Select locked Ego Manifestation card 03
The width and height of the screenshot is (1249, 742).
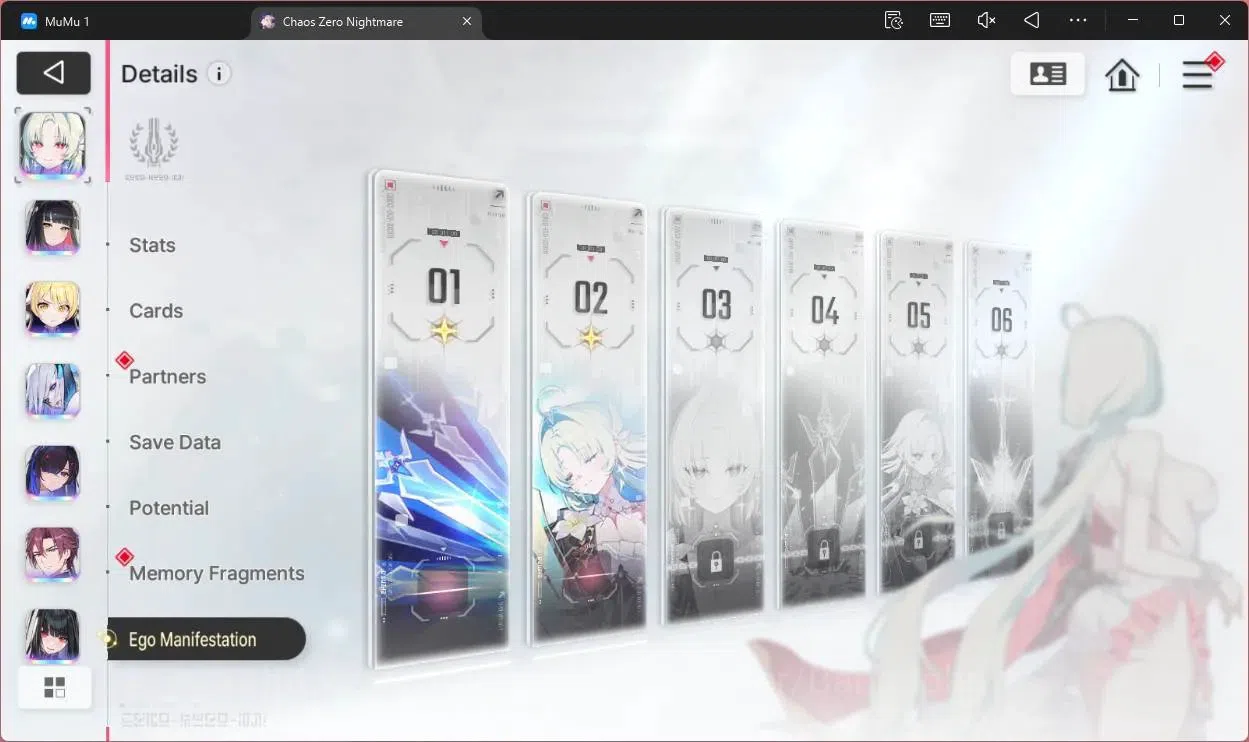pos(715,415)
